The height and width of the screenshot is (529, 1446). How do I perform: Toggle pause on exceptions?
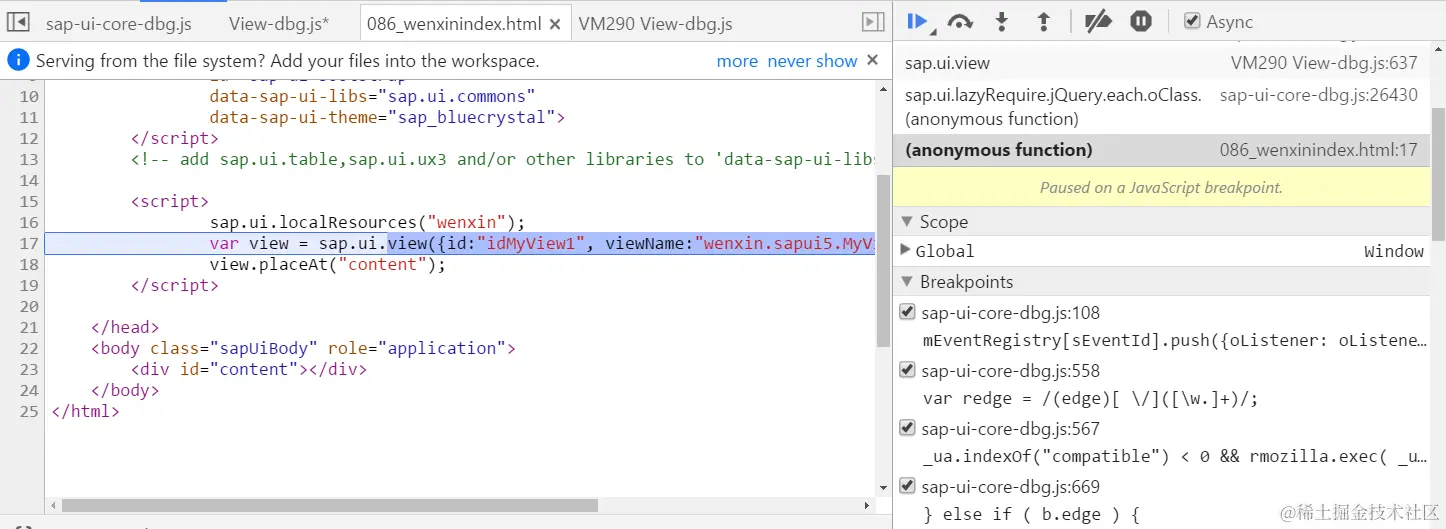[1141, 21]
